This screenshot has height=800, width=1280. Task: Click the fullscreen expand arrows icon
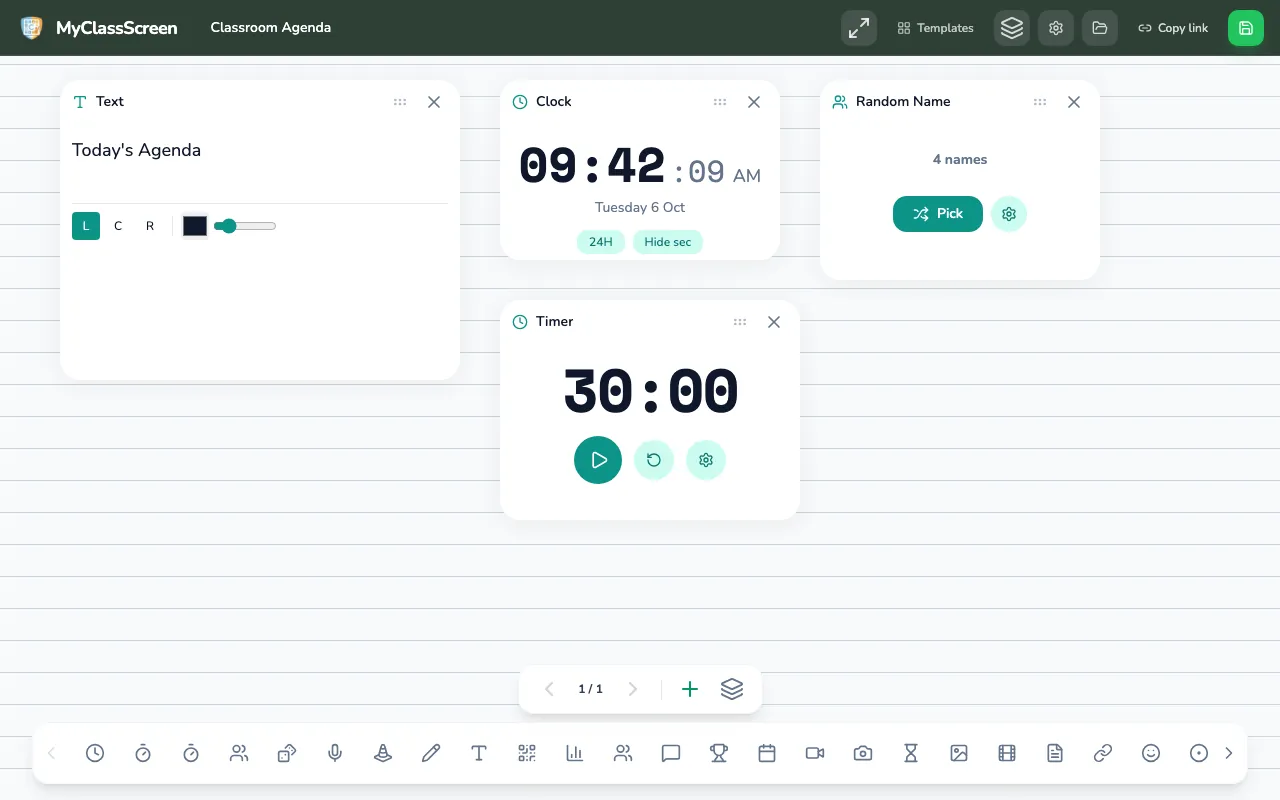pos(859,28)
